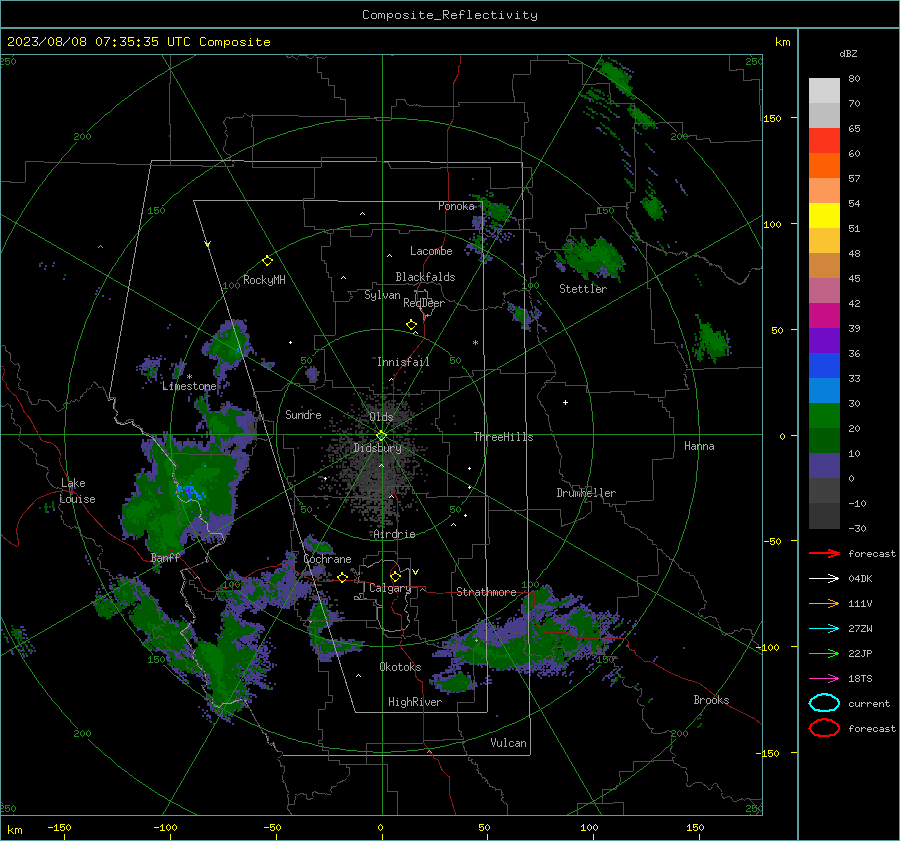Click the Hanna town label

[x=699, y=446]
